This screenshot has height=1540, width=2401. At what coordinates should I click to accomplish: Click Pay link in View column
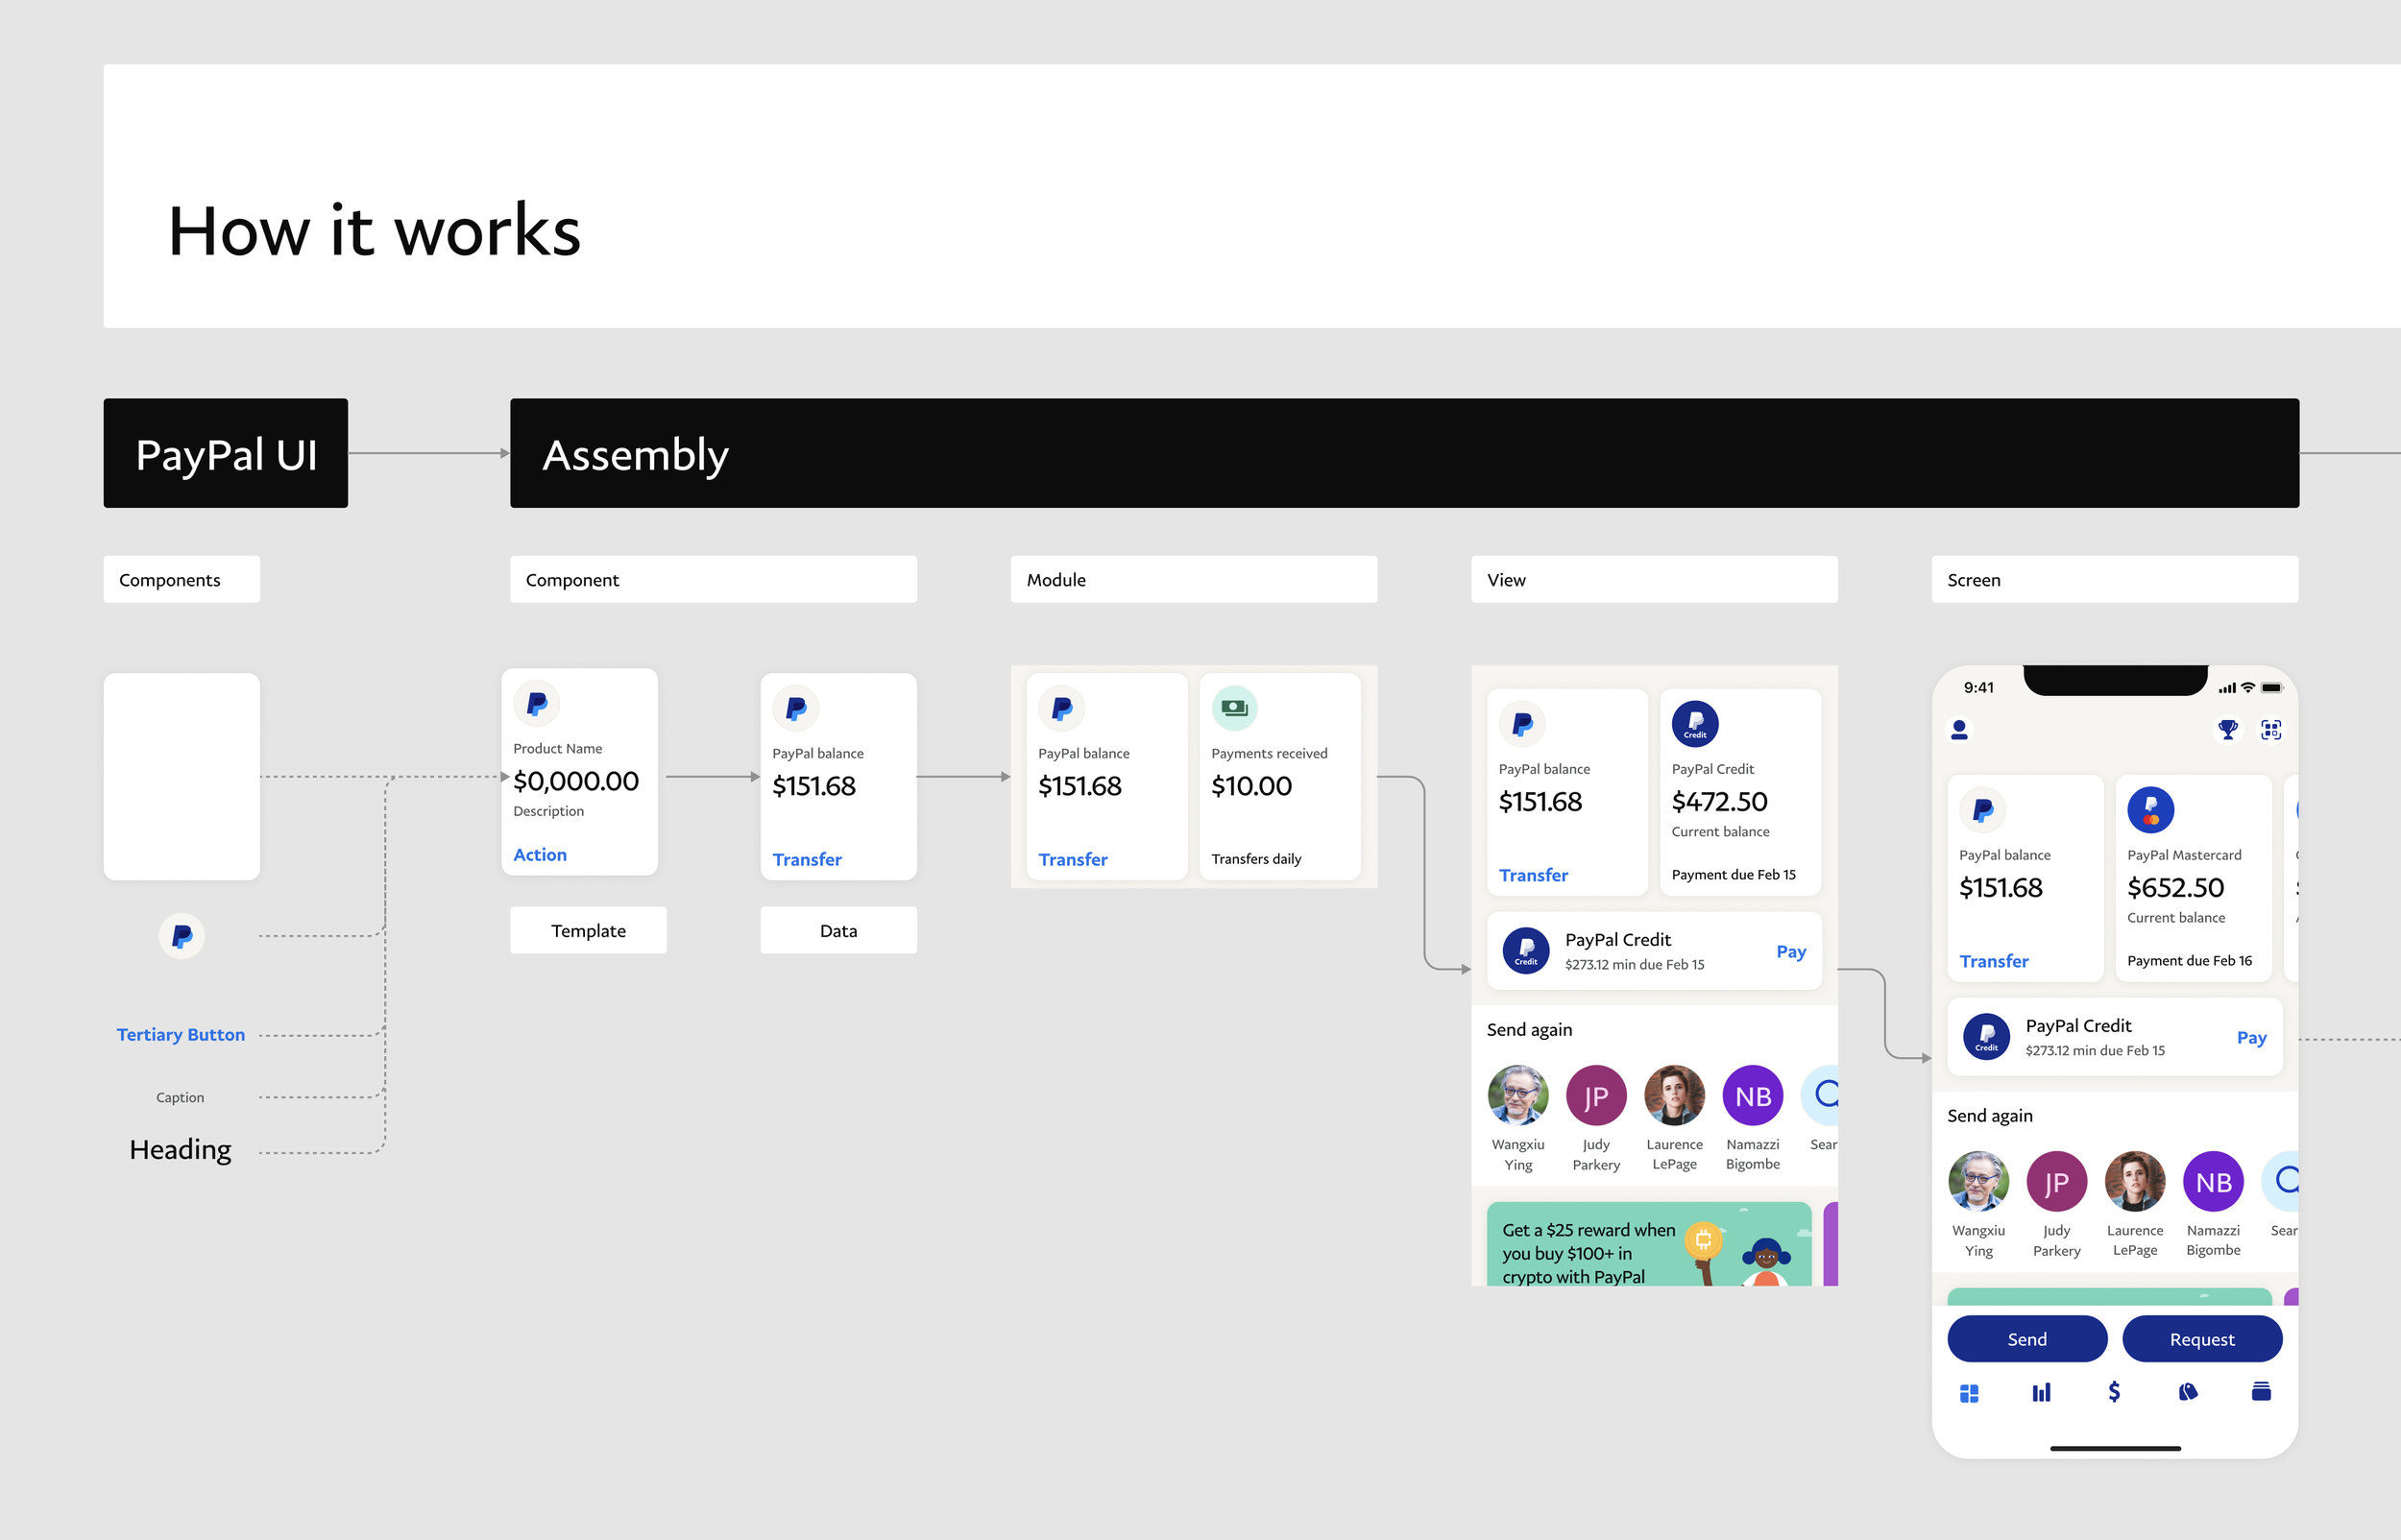[x=1790, y=951]
